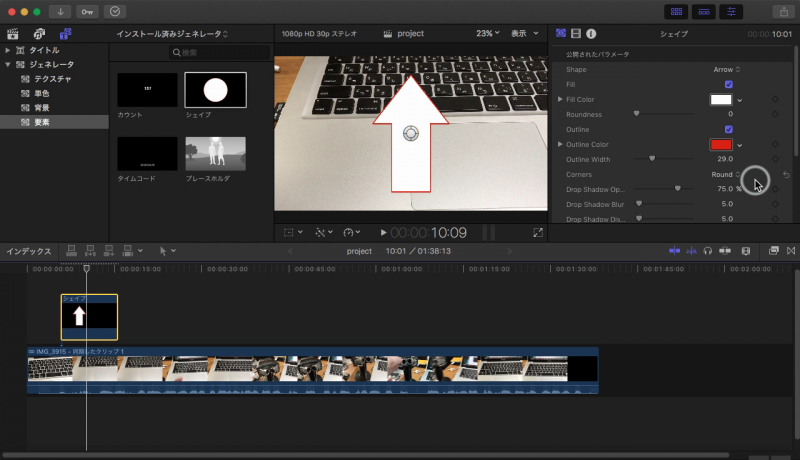The height and width of the screenshot is (460, 800).
Task: Disable the Outline checkbox
Action: click(728, 129)
